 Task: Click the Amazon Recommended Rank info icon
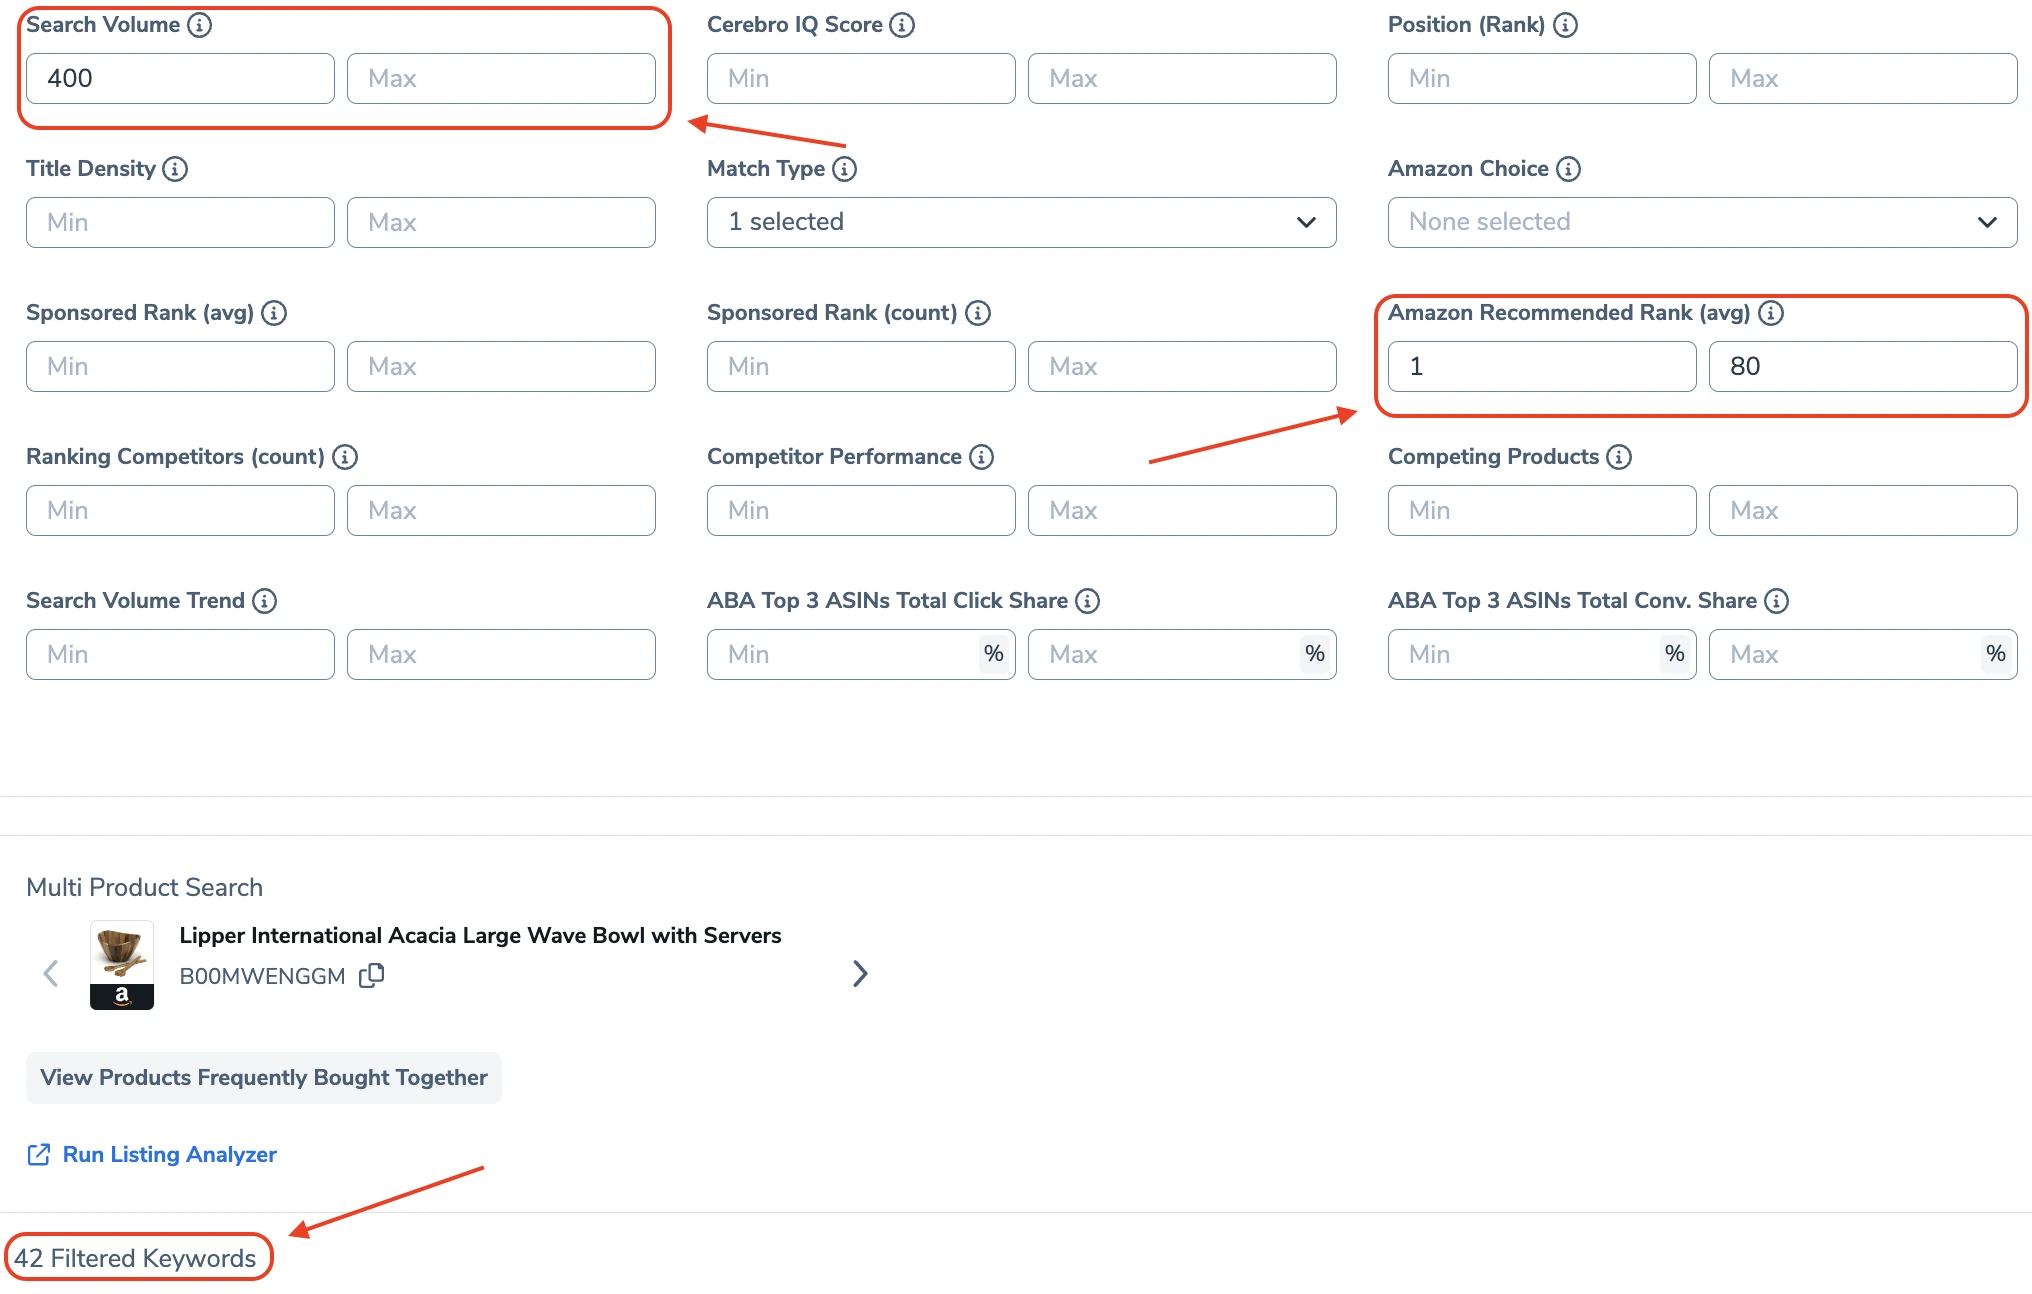click(1770, 313)
